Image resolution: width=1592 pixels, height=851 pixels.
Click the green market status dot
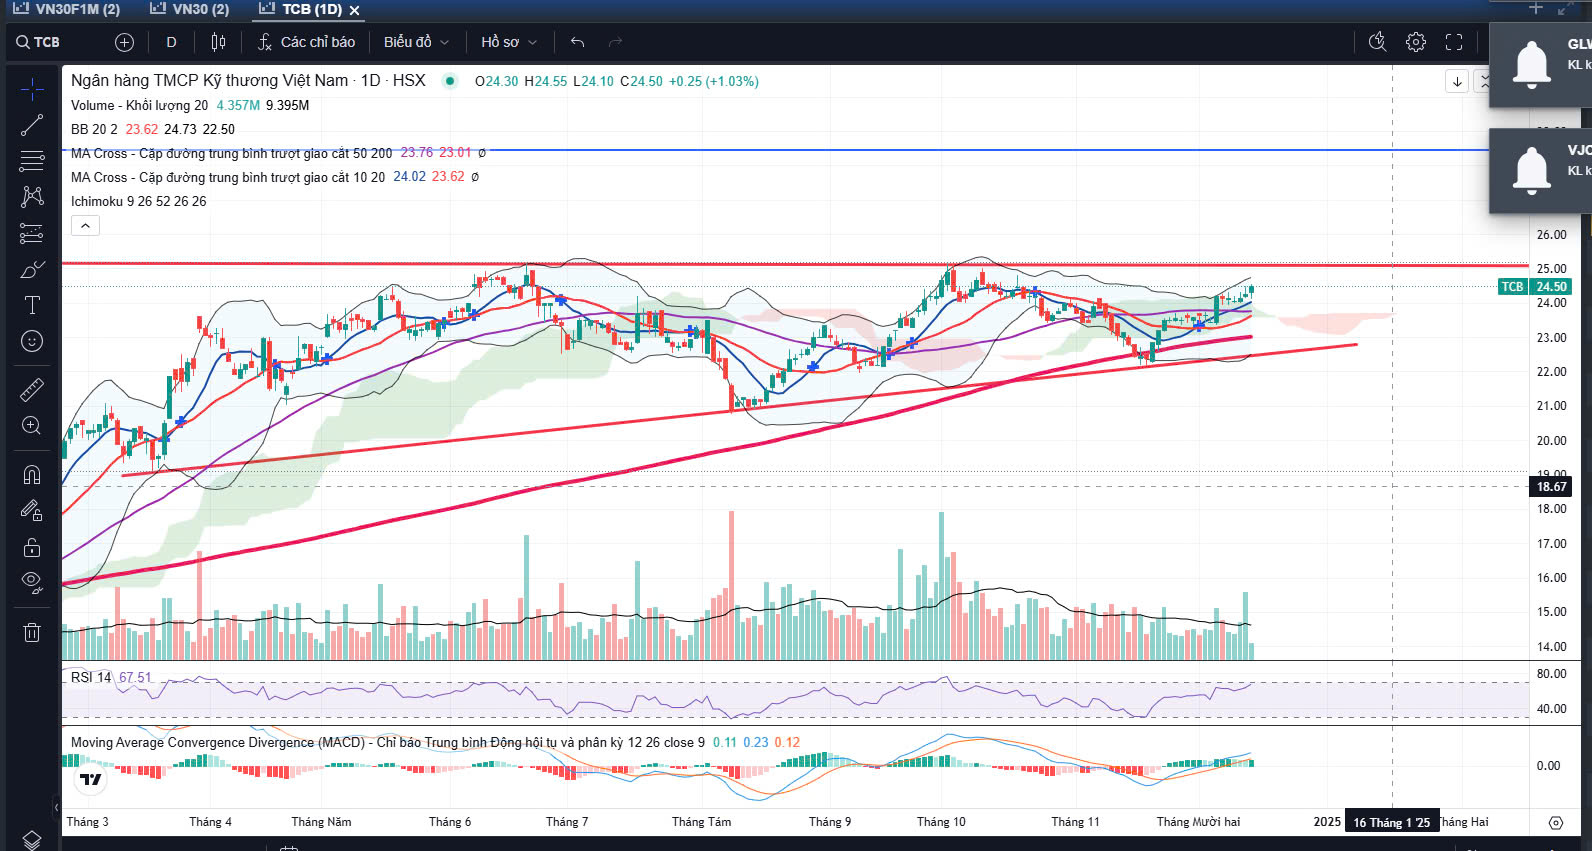coord(451,81)
